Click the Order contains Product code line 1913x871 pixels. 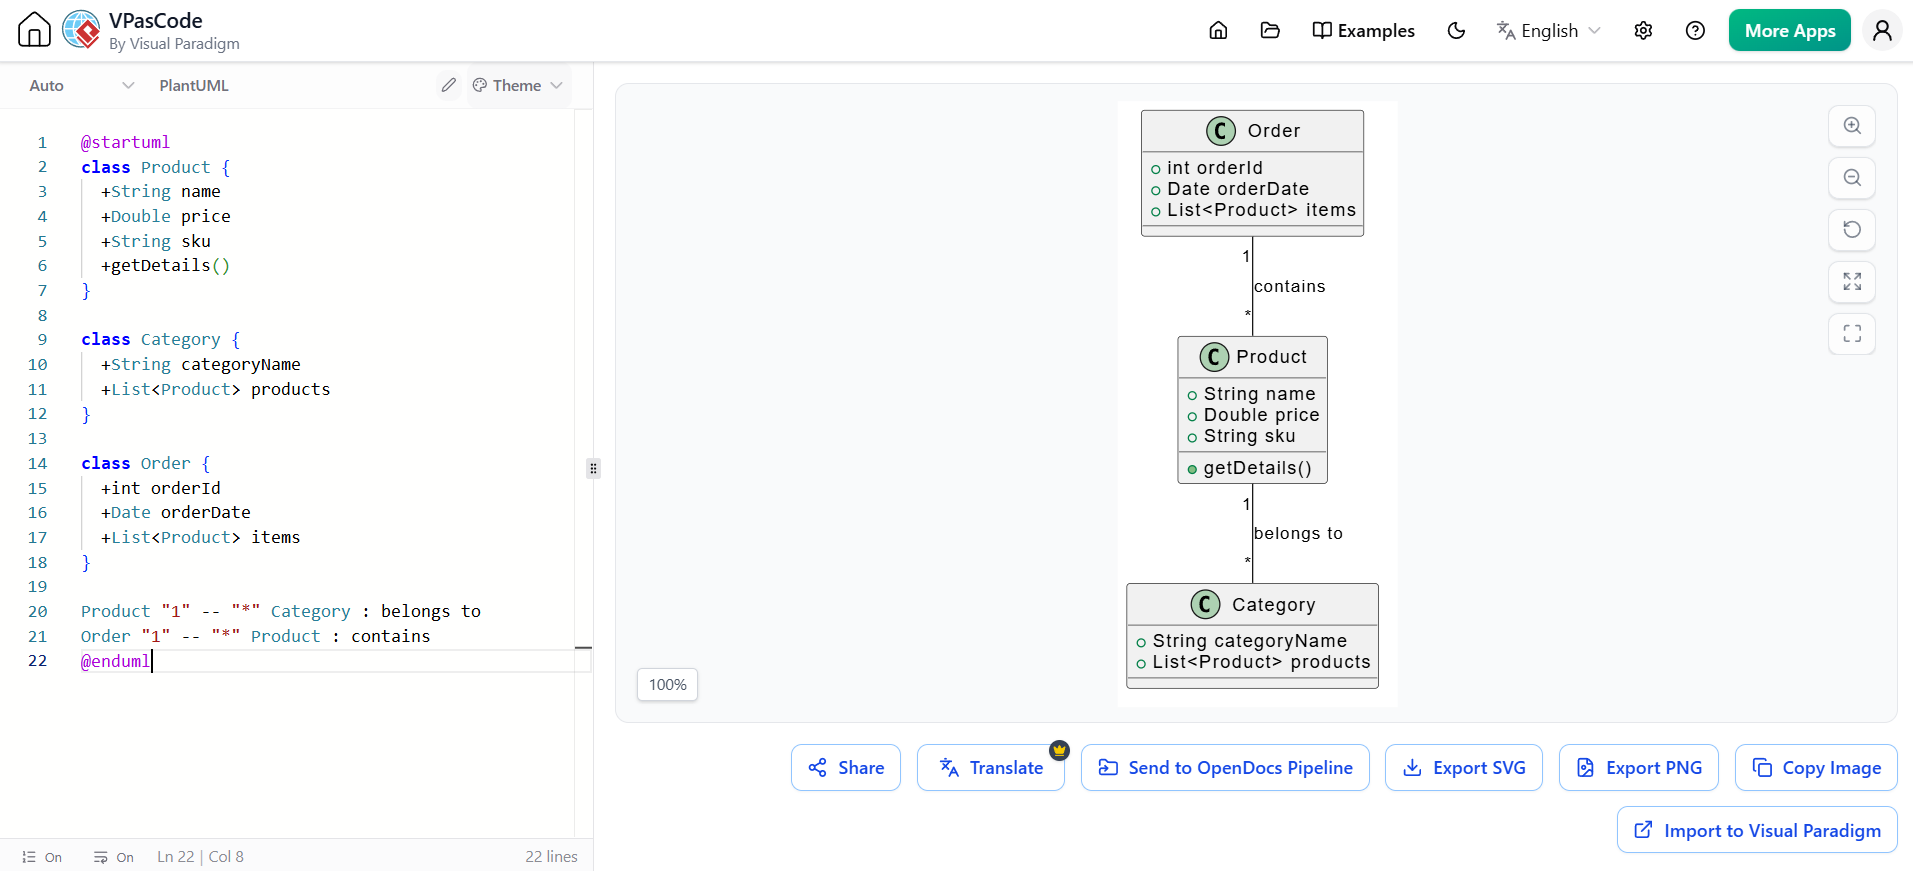click(x=256, y=636)
